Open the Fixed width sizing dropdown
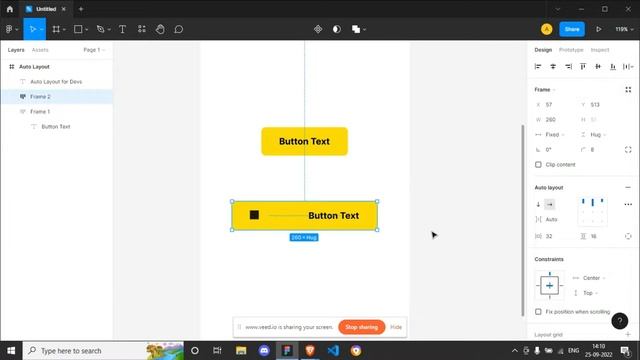The height and width of the screenshot is (360, 640). click(x=555, y=135)
